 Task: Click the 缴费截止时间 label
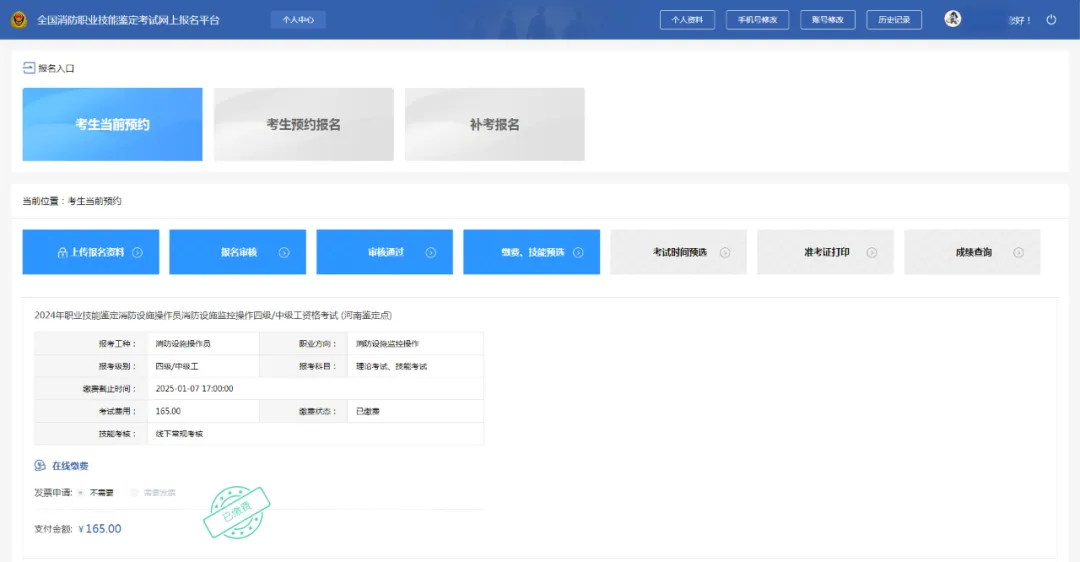click(x=110, y=389)
